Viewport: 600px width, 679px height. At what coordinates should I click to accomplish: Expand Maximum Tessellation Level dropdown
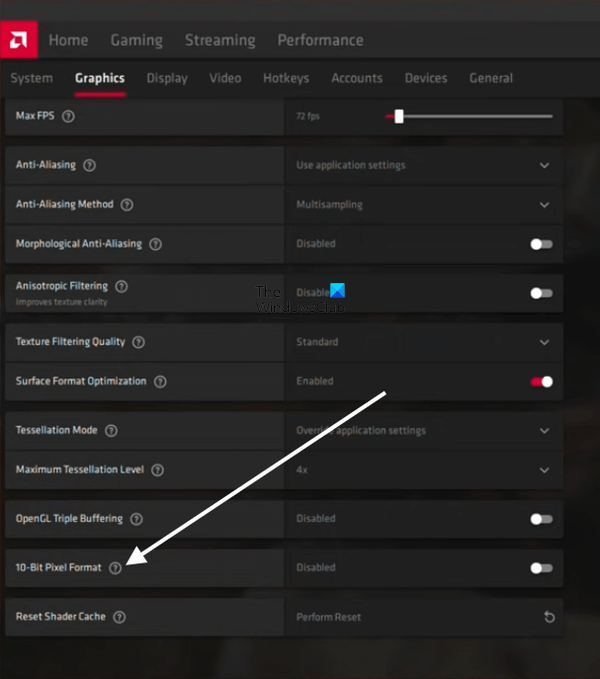click(x=544, y=470)
